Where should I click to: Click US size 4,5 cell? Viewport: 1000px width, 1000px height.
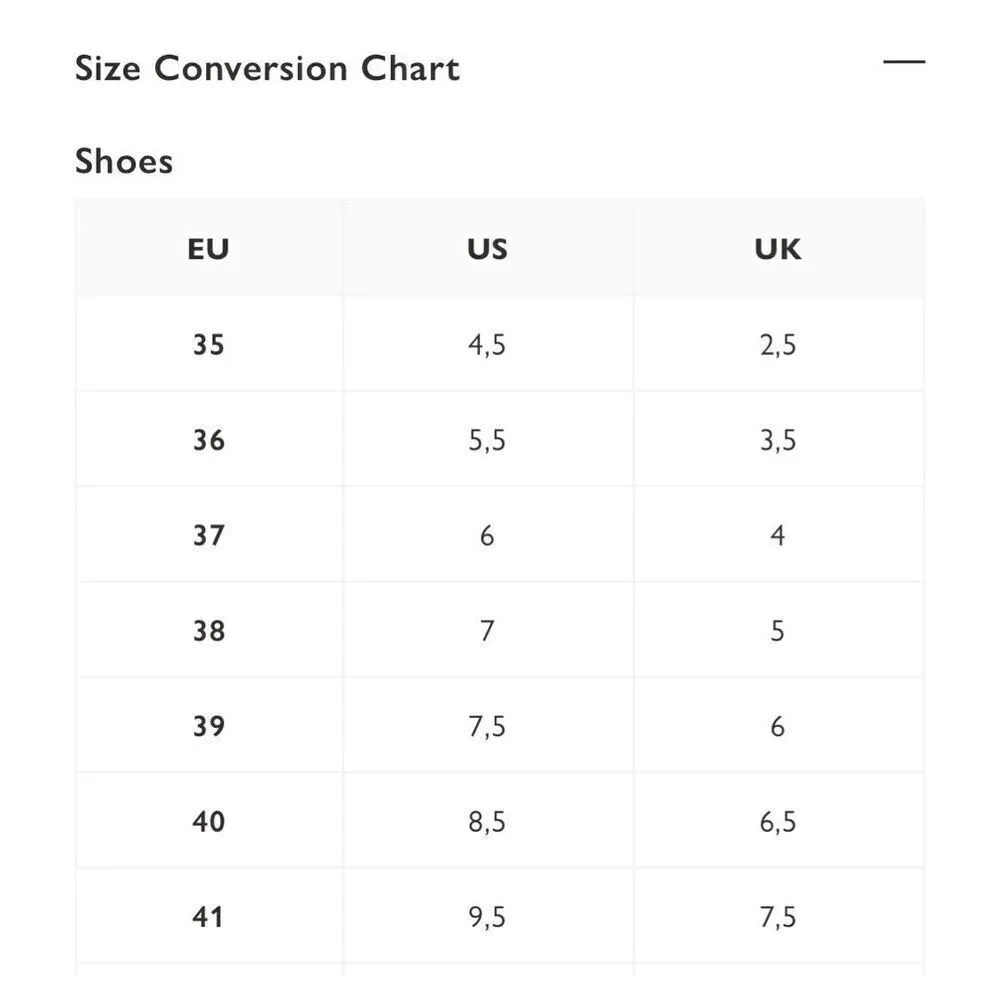[487, 345]
